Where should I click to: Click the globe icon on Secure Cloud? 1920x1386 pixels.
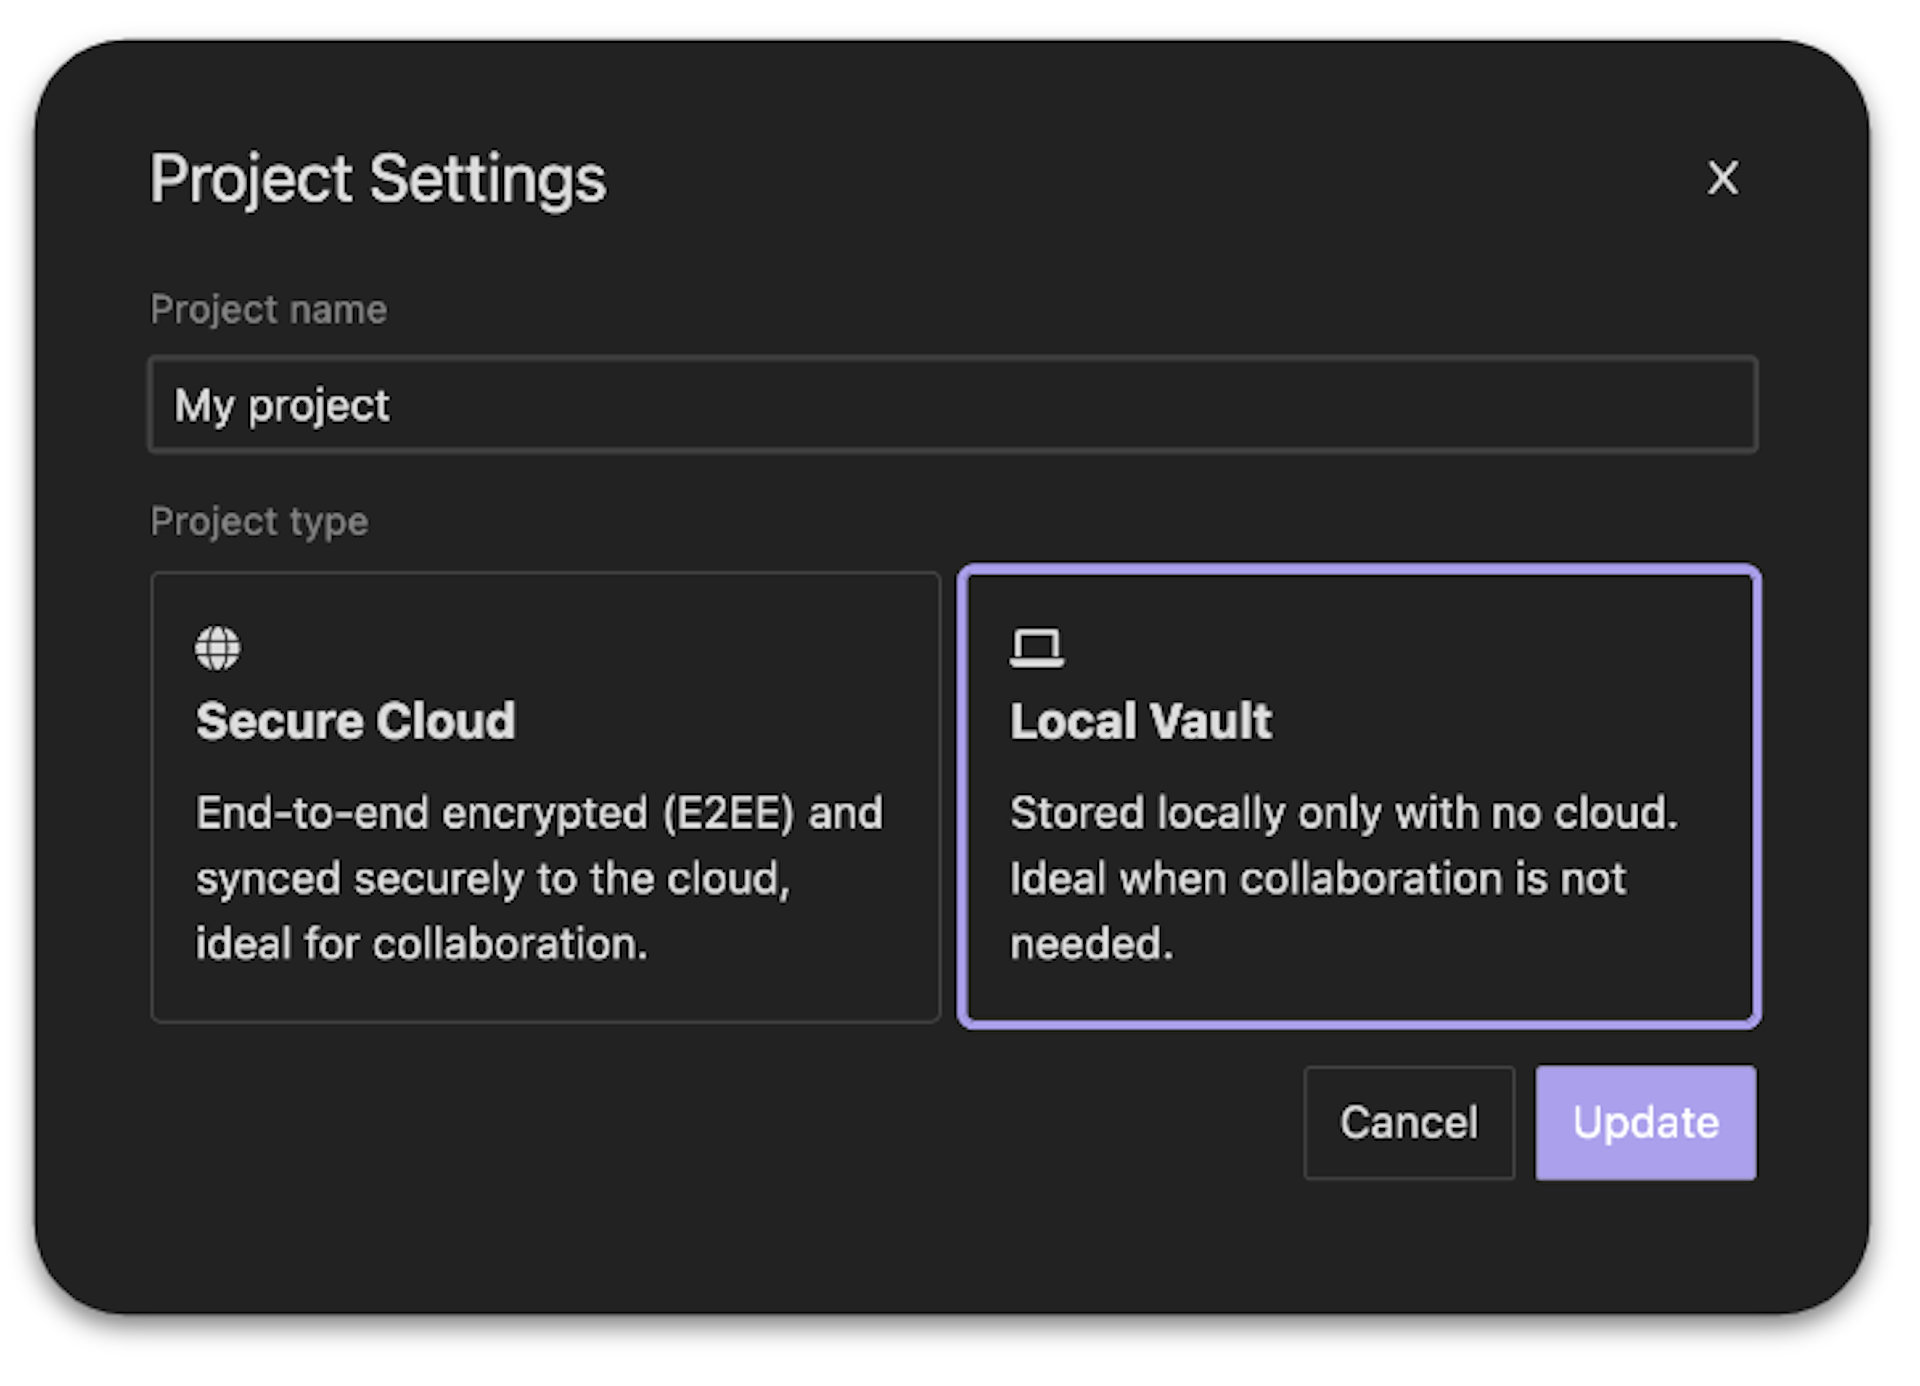click(217, 648)
